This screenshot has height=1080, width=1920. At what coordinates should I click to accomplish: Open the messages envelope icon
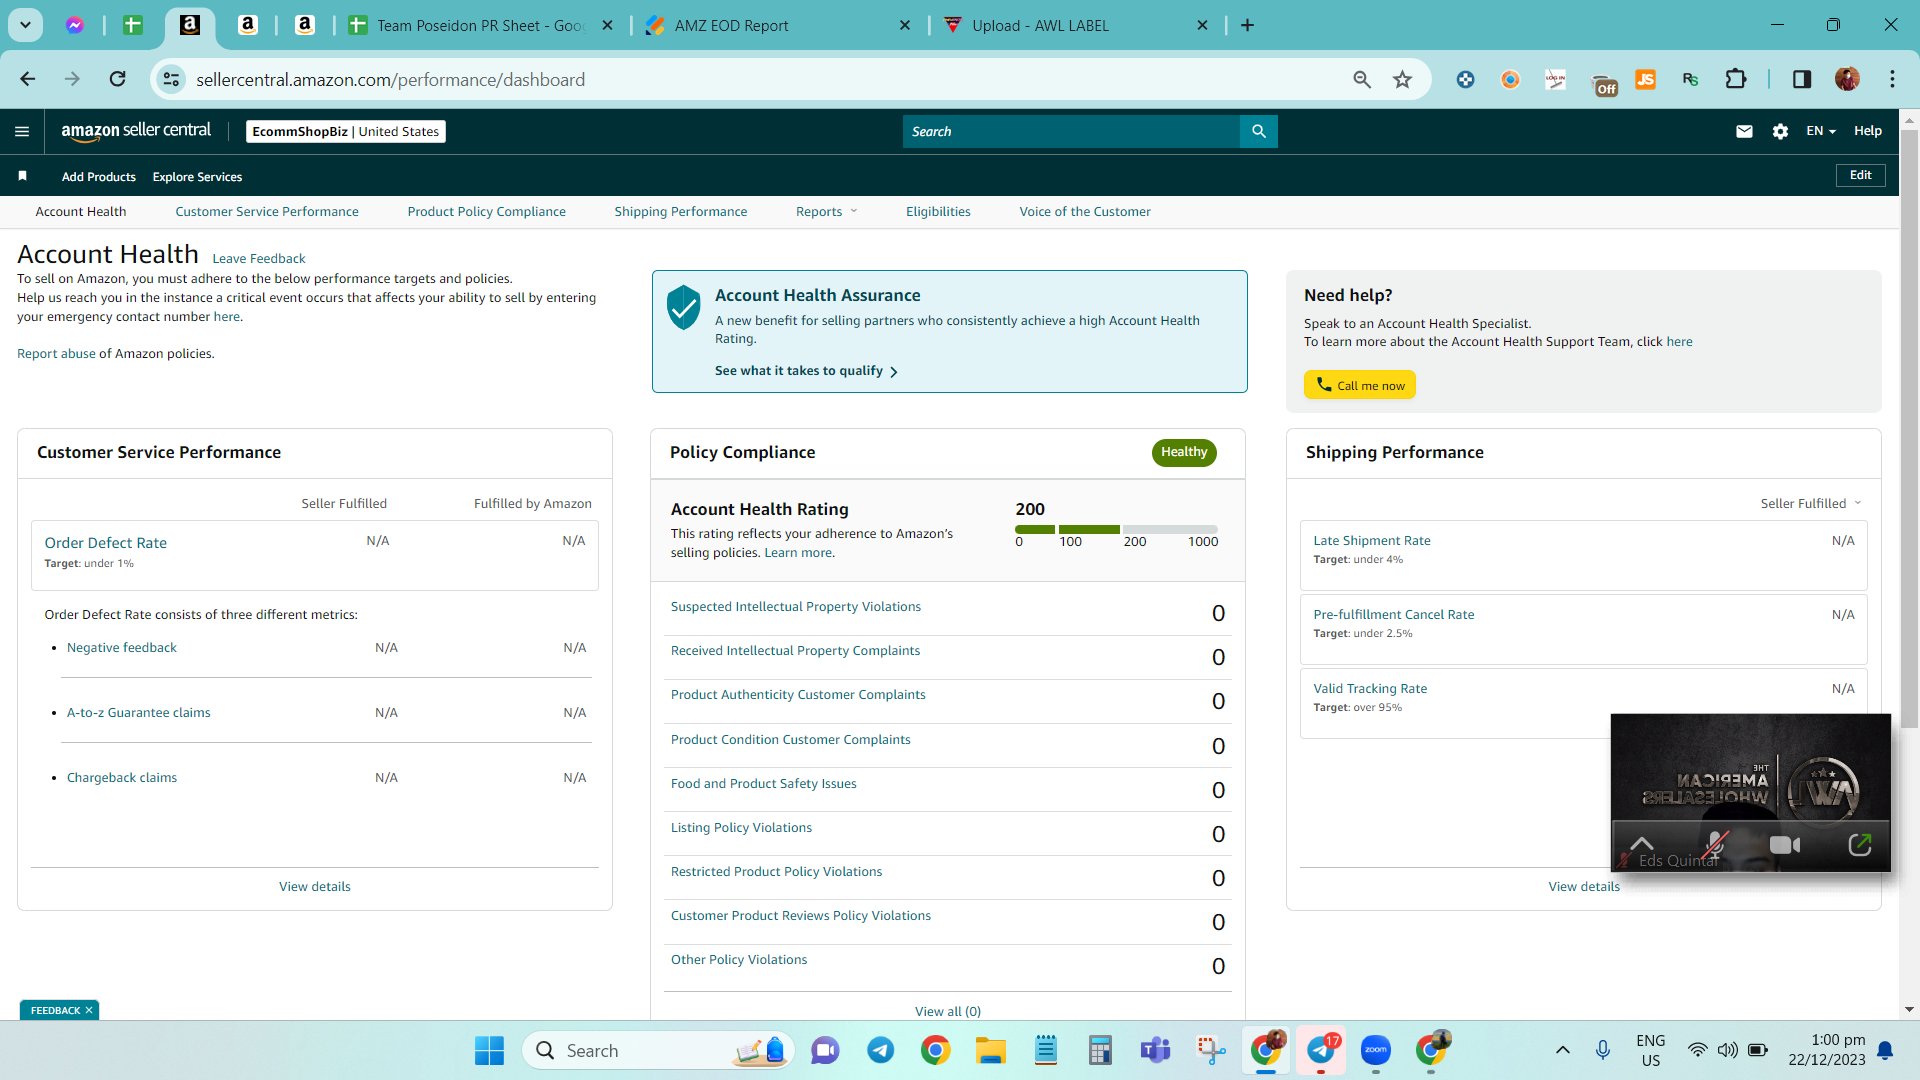point(1744,131)
